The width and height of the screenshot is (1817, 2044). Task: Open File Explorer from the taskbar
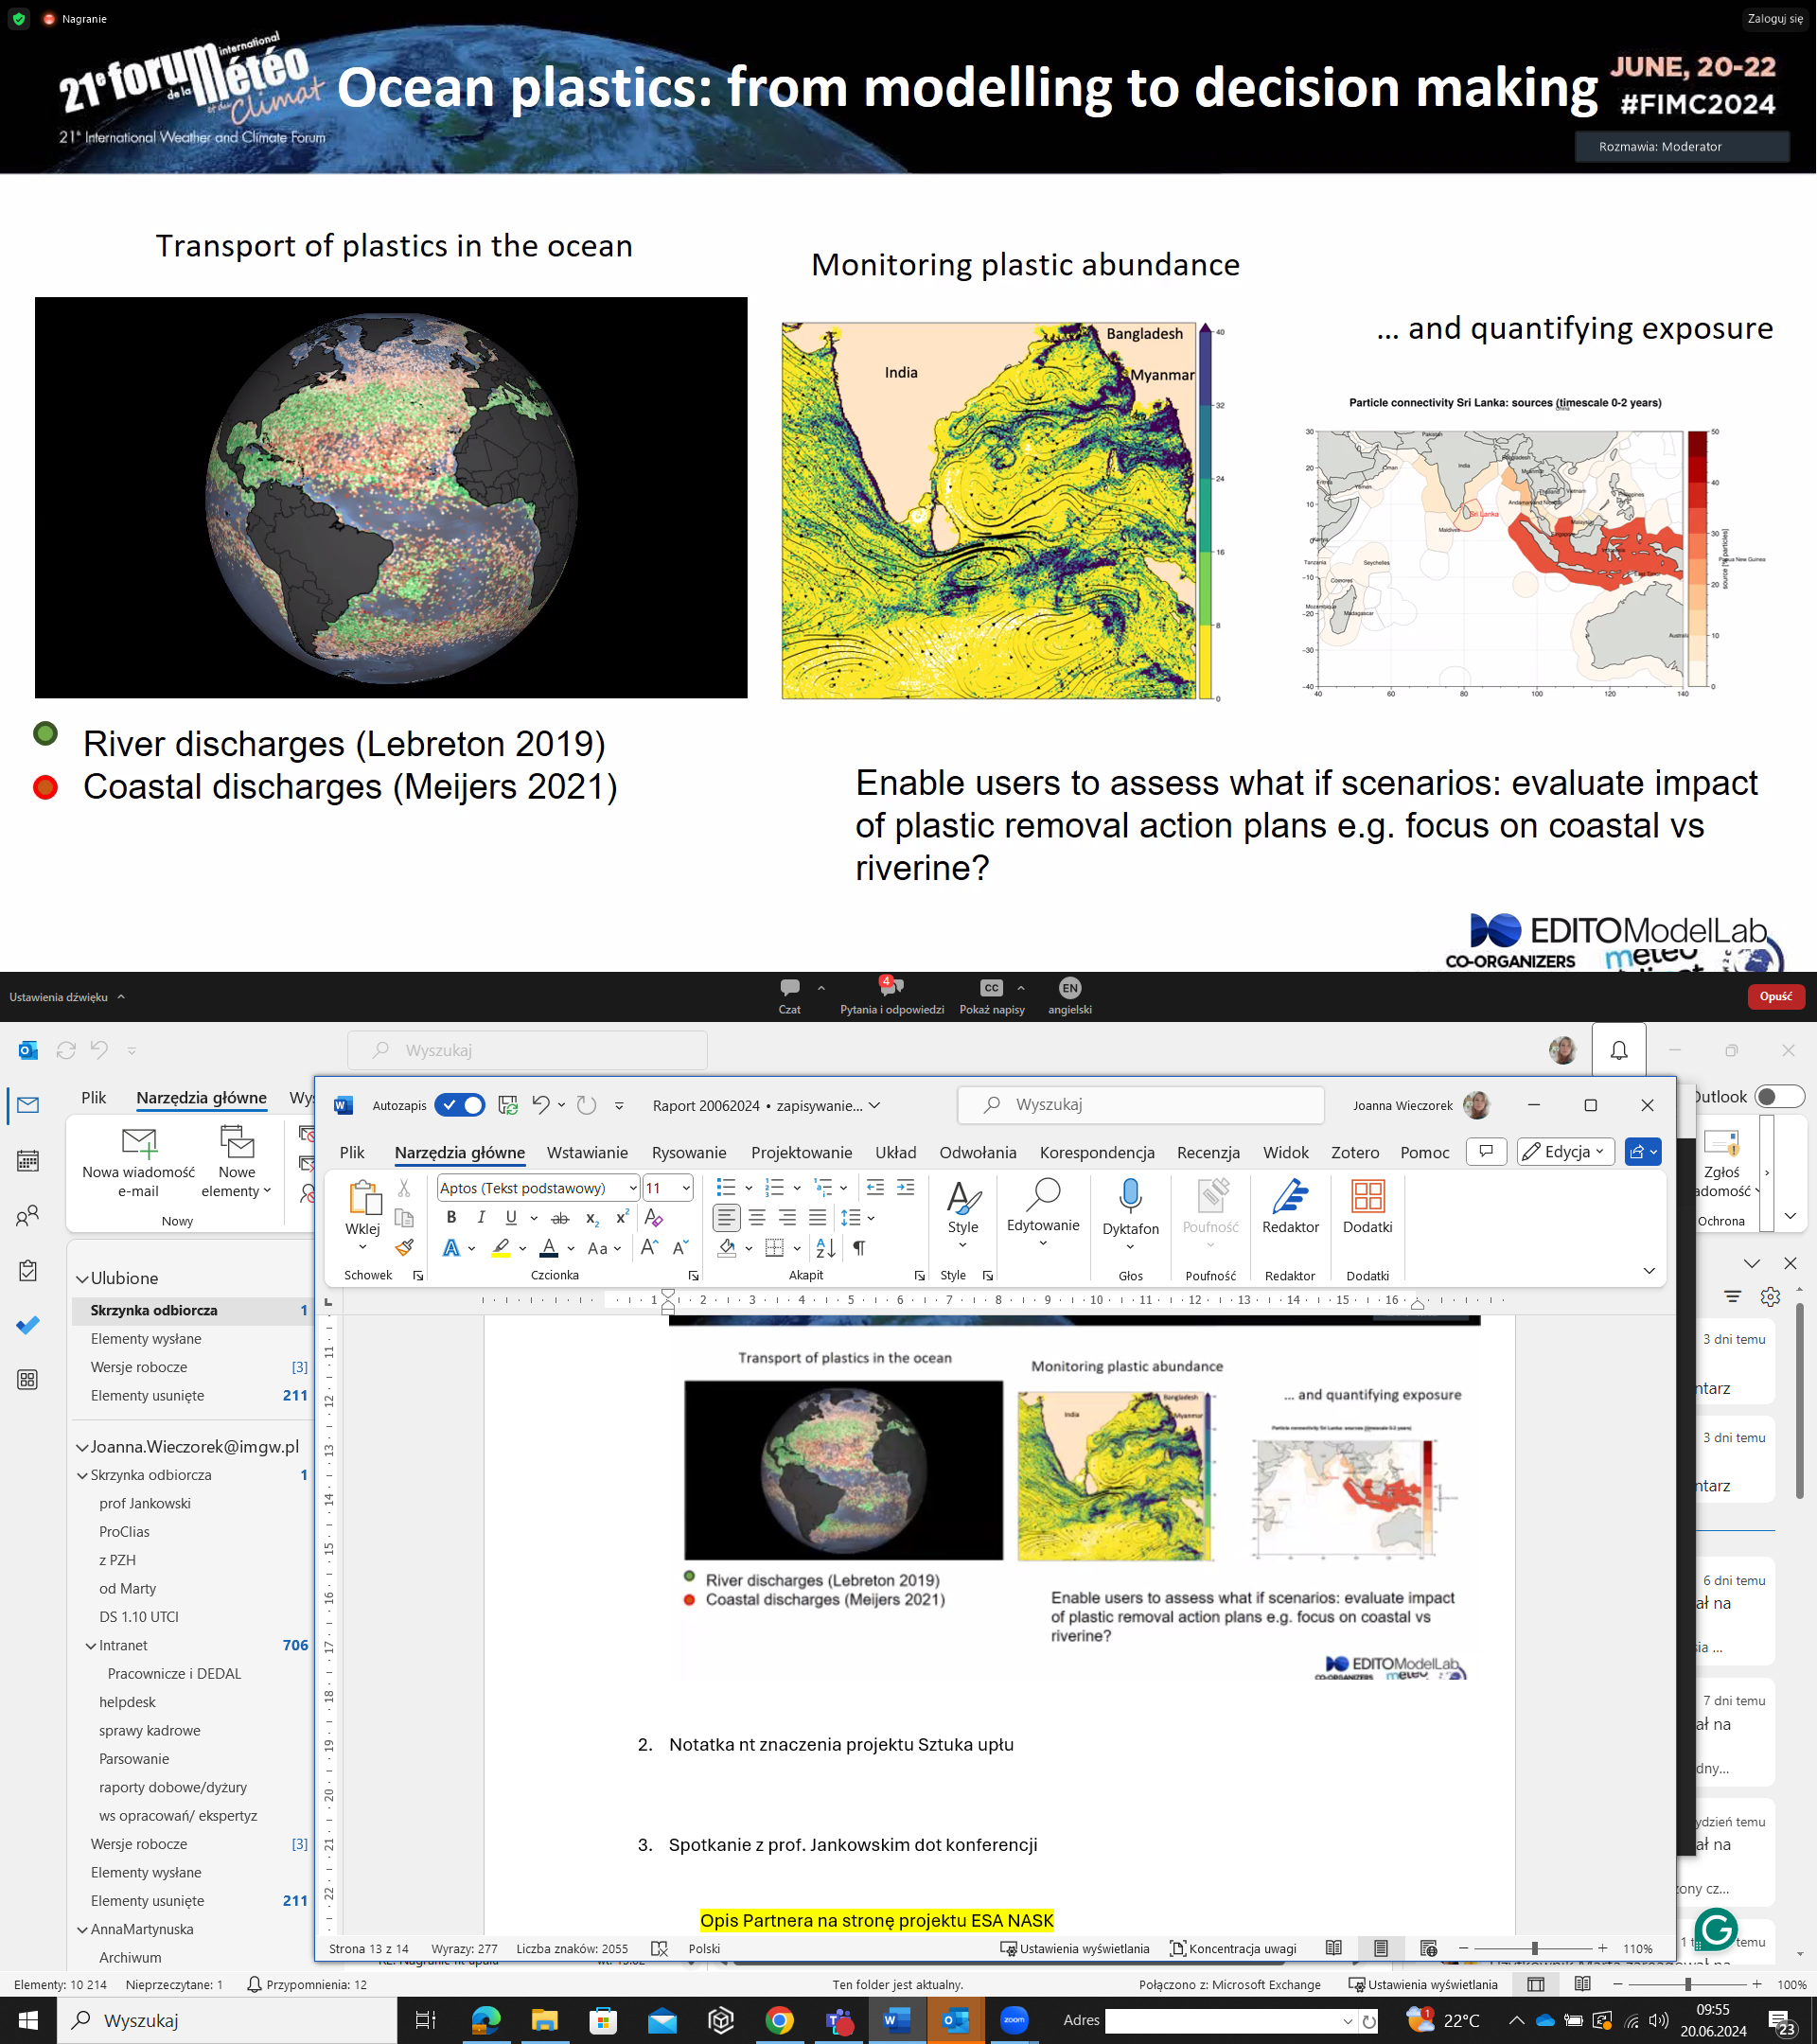544,2020
